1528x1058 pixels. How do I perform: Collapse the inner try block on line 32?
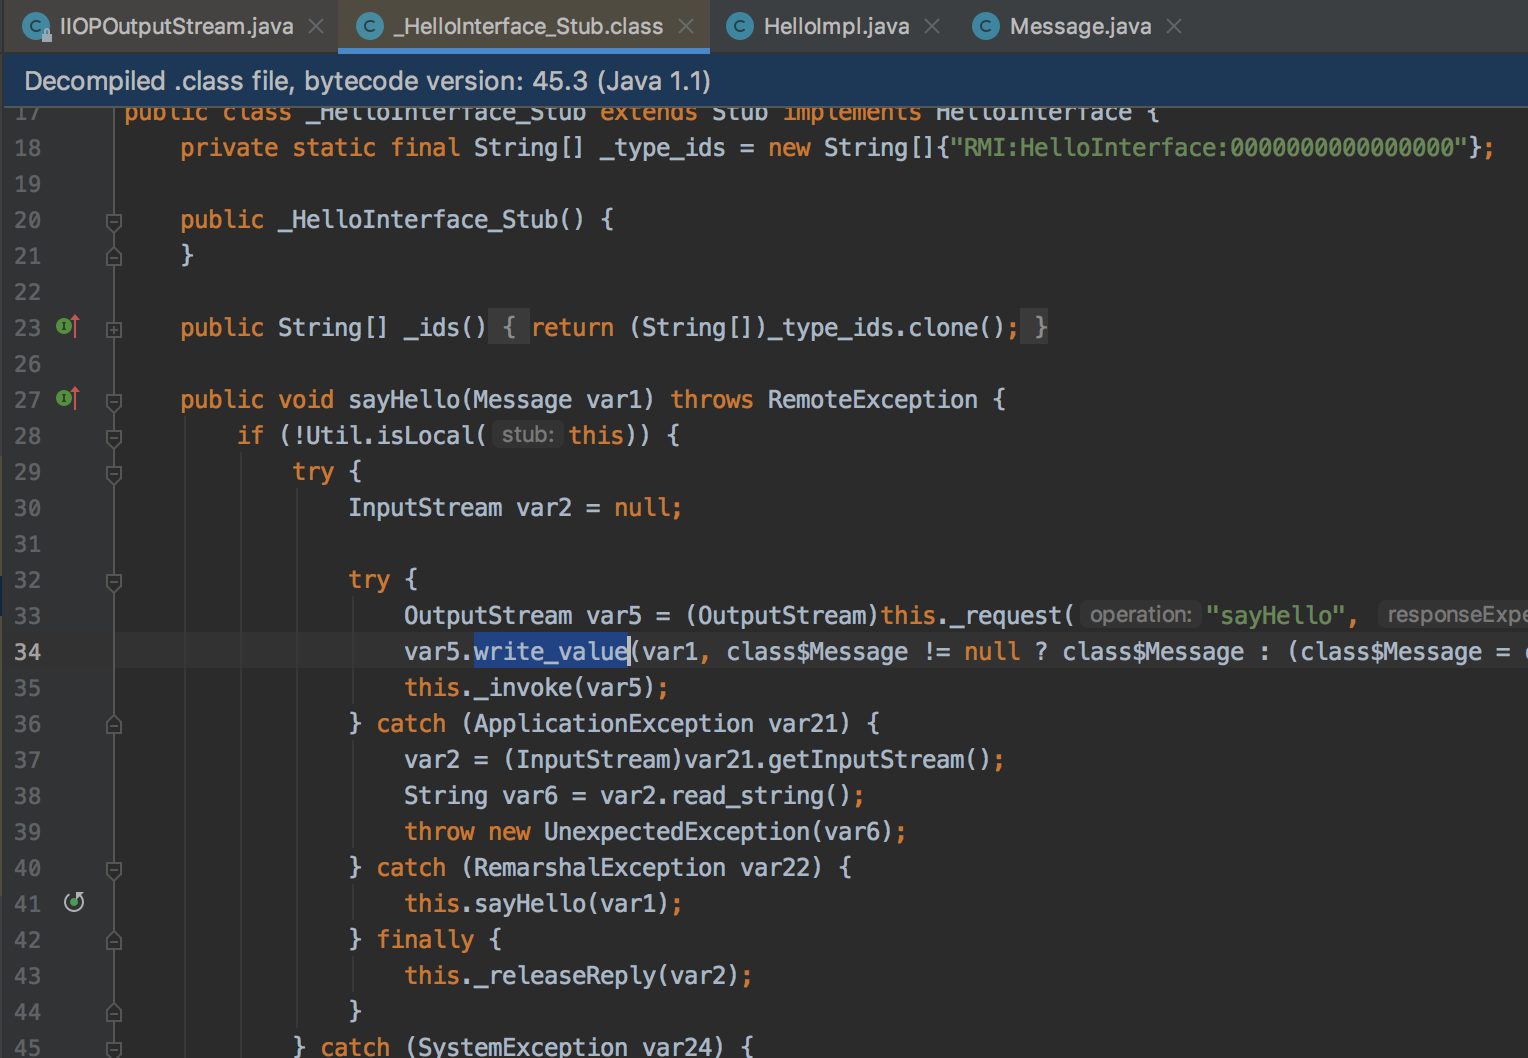pos(114,580)
